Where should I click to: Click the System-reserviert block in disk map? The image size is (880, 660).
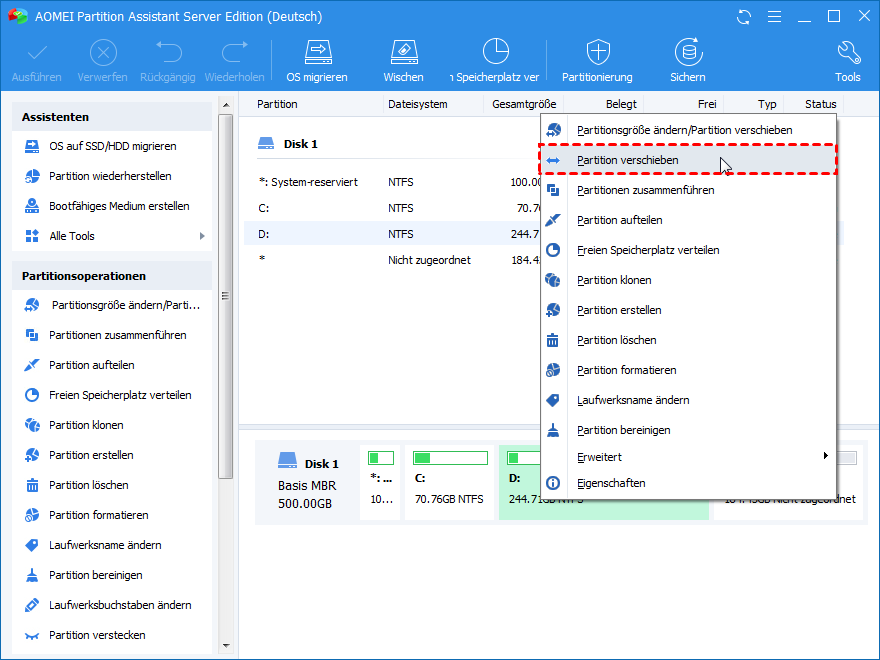click(x=381, y=483)
